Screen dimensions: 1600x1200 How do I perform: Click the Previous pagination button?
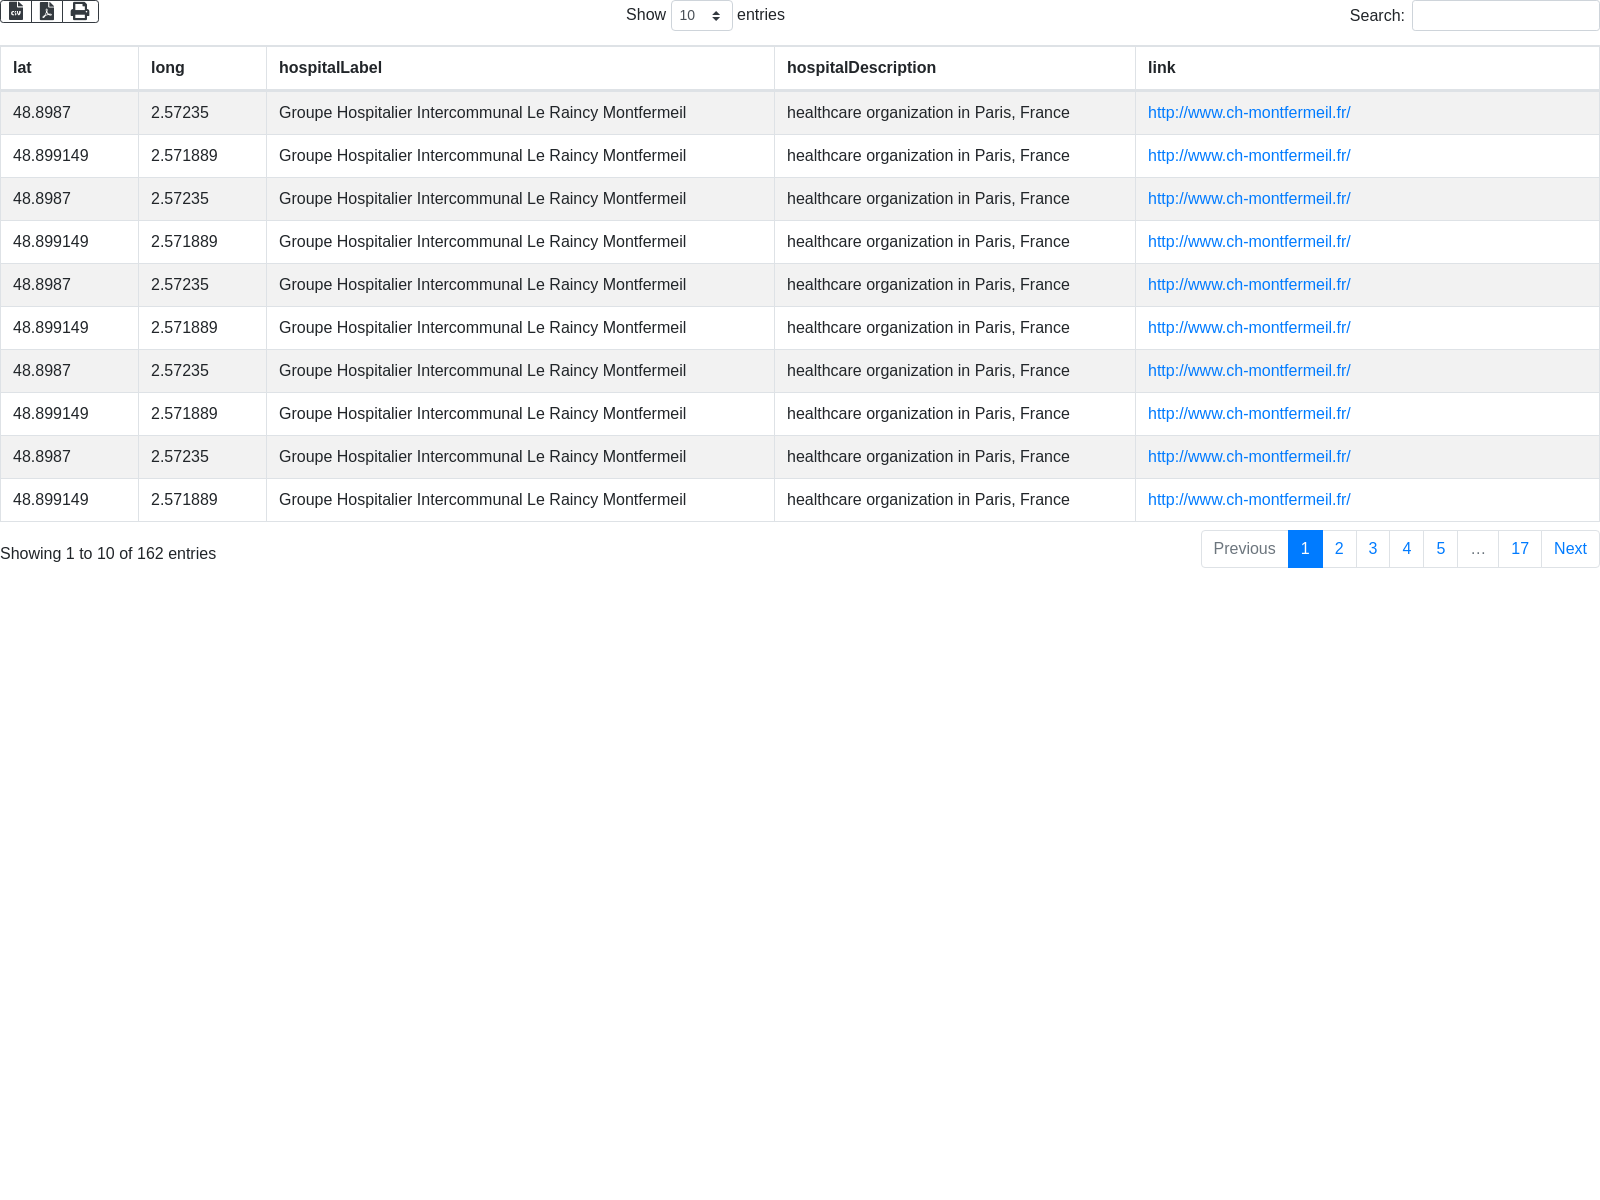point(1244,549)
